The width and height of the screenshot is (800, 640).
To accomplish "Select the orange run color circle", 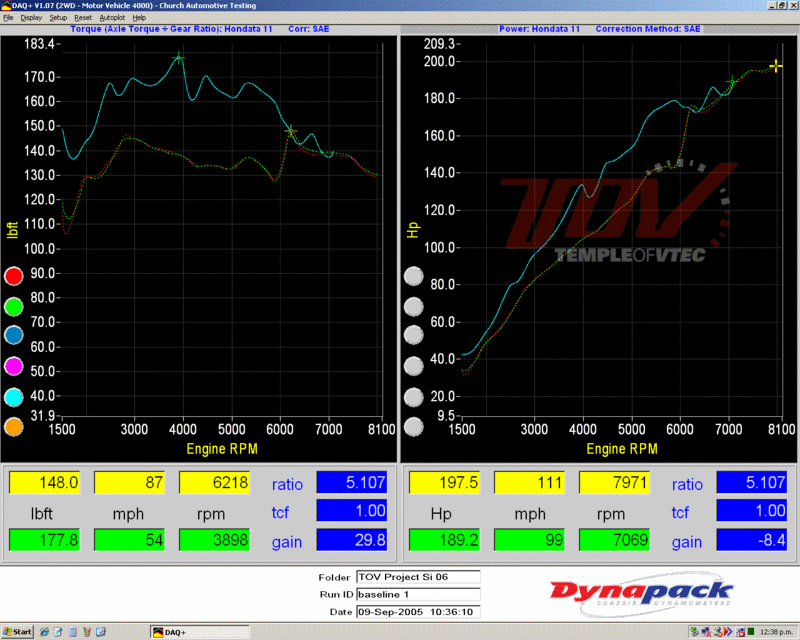I will 14,427.
